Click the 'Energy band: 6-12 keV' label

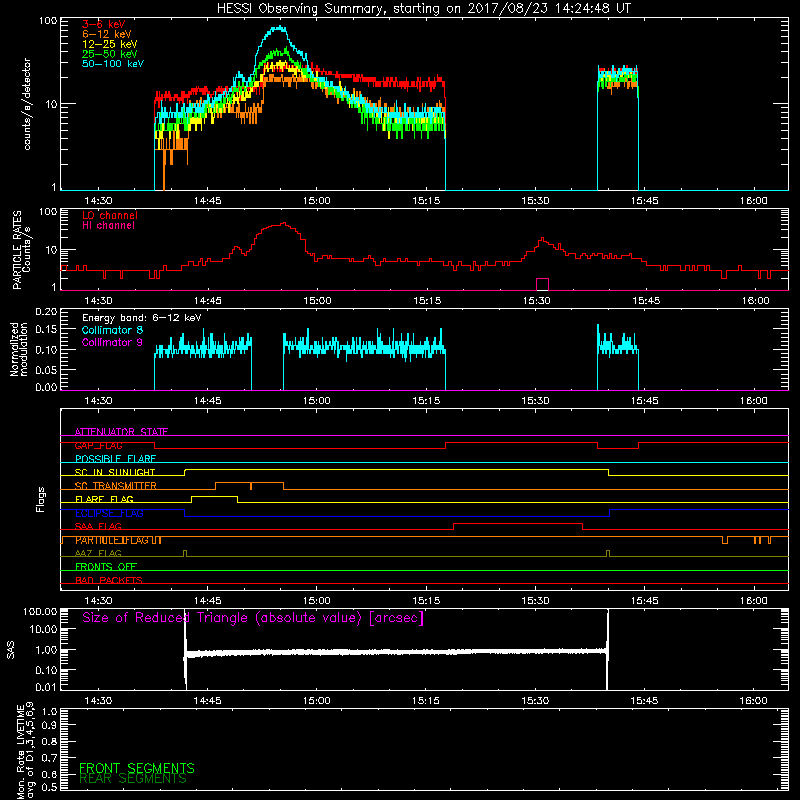(142, 318)
